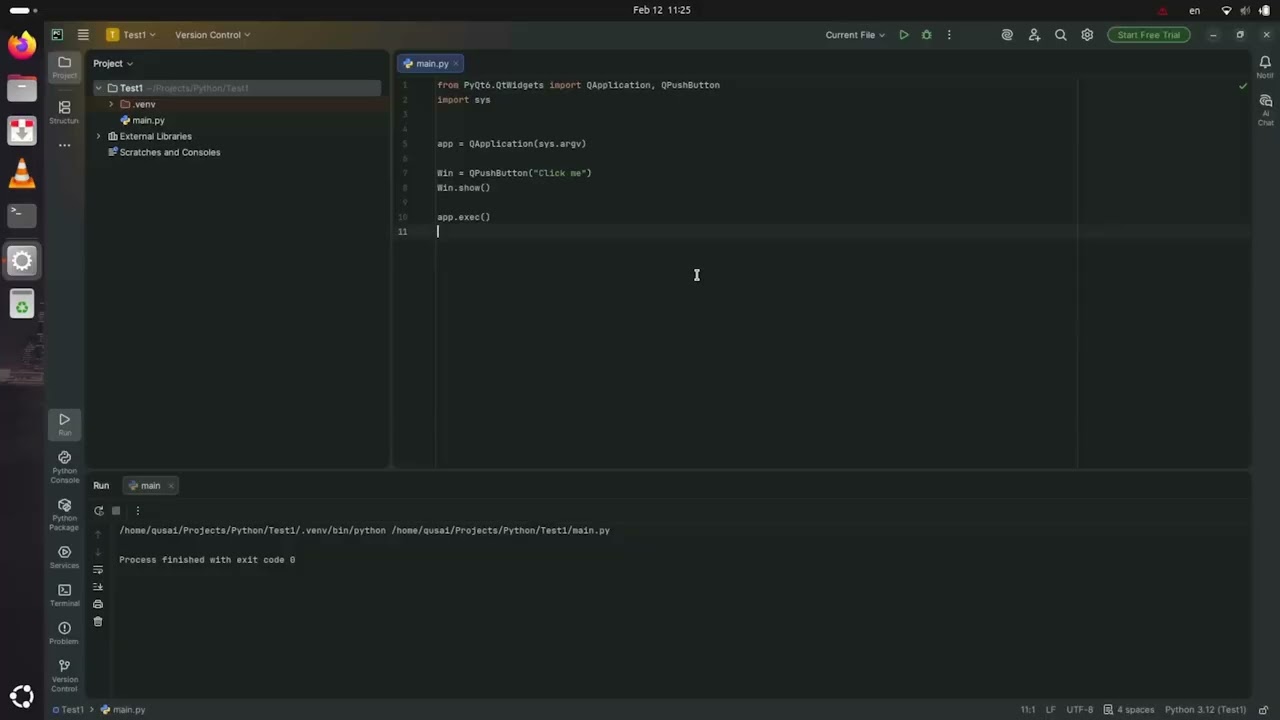Select the main tab in the Run panel
1280x720 pixels.
[150, 486]
